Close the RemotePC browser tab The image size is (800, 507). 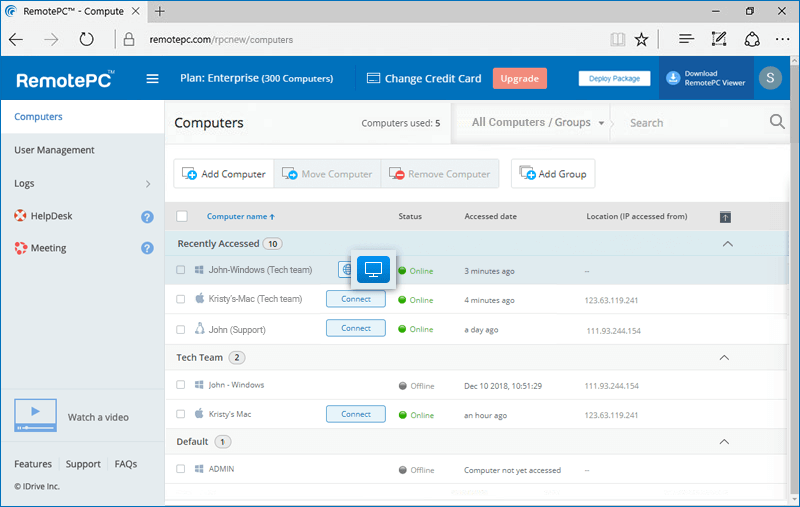[x=136, y=11]
